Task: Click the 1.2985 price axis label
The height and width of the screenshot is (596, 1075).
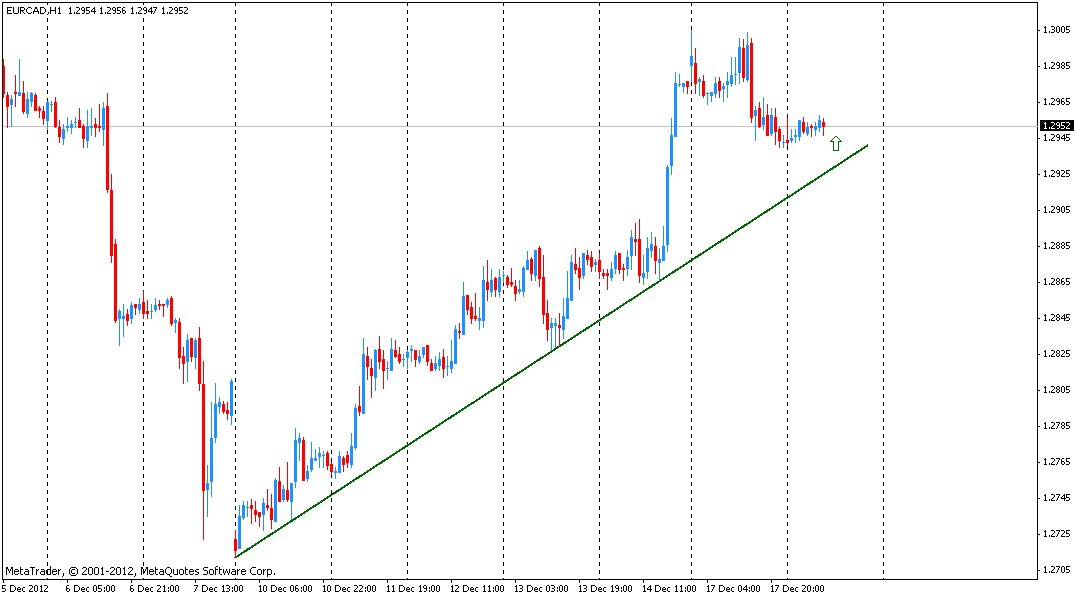Action: [1056, 66]
